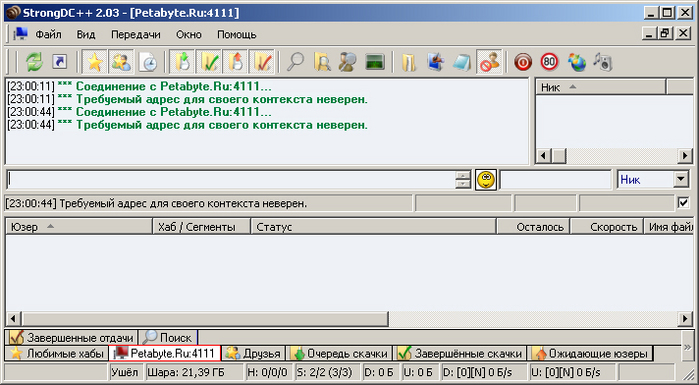Sort transfers by Хаб / Сегменты column

pos(201,227)
